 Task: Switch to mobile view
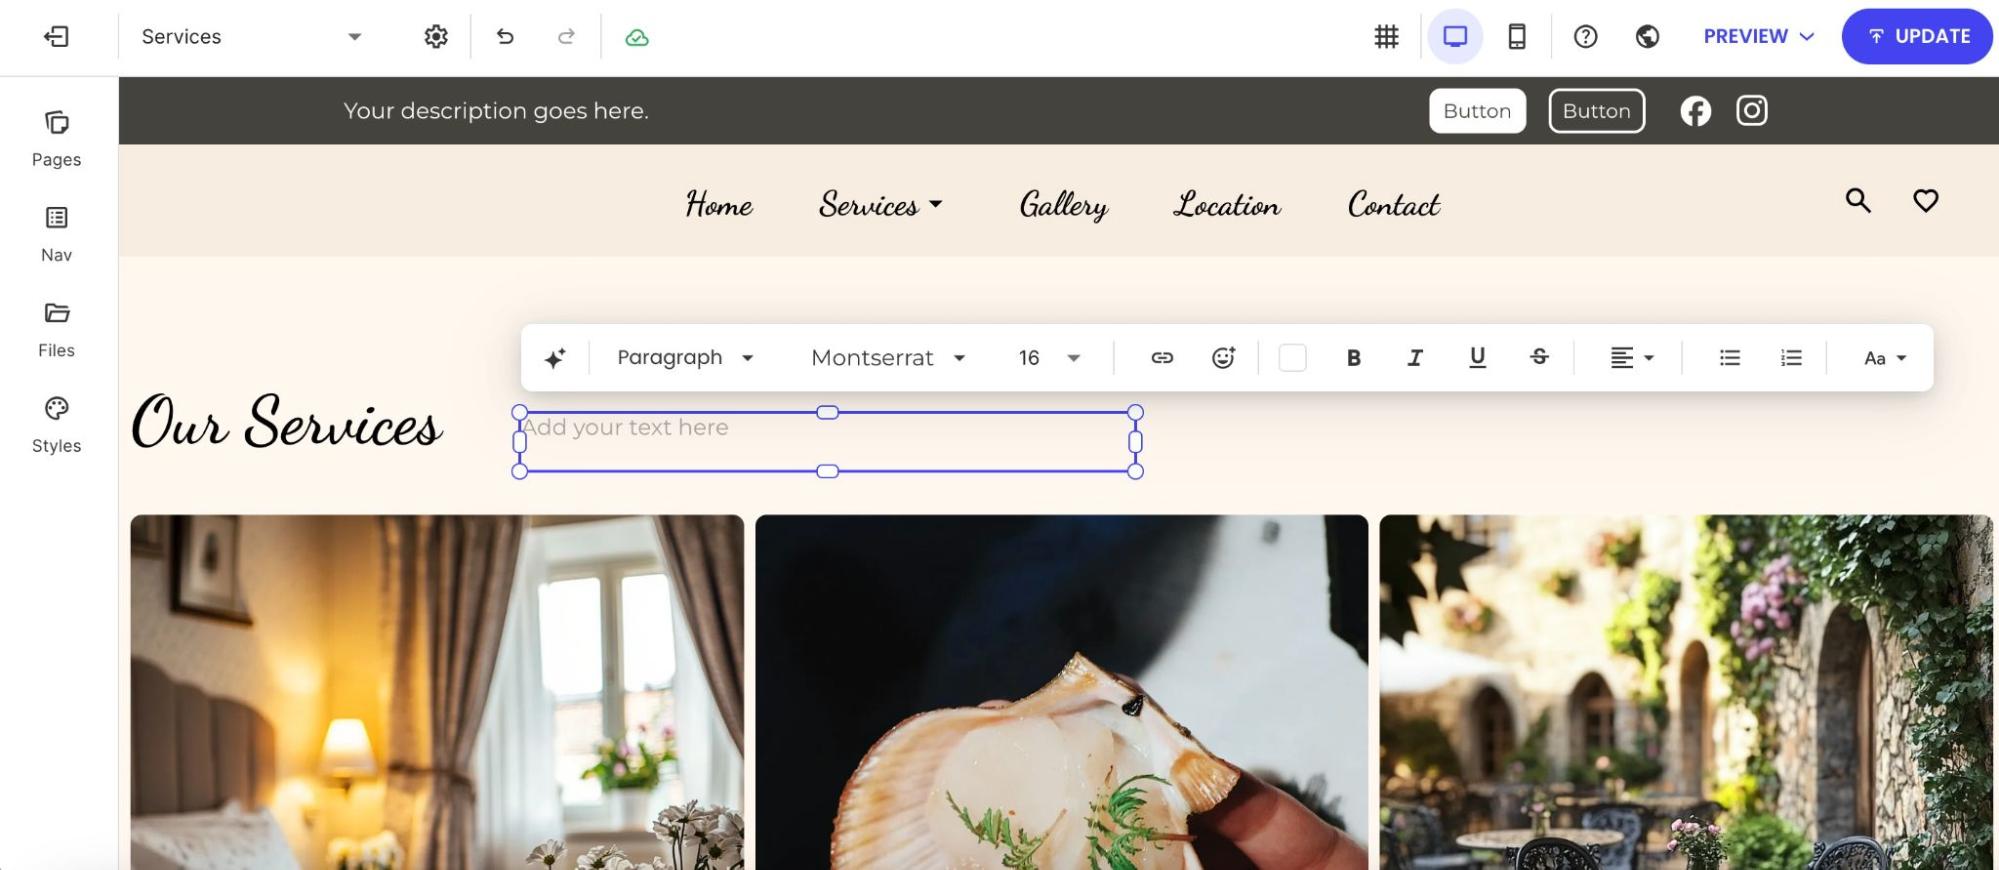(x=1517, y=37)
